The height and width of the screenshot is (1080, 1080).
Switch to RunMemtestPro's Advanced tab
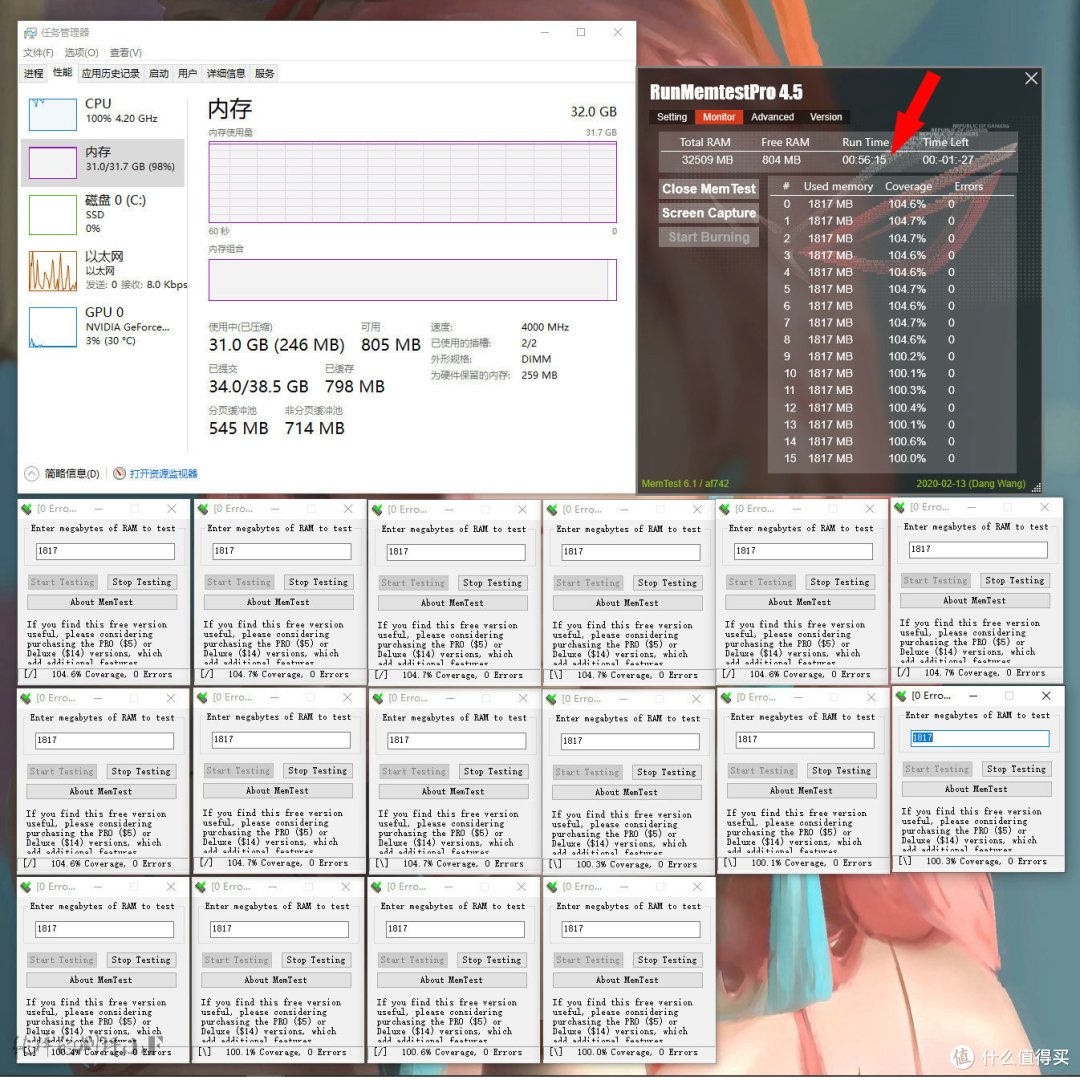(x=772, y=117)
